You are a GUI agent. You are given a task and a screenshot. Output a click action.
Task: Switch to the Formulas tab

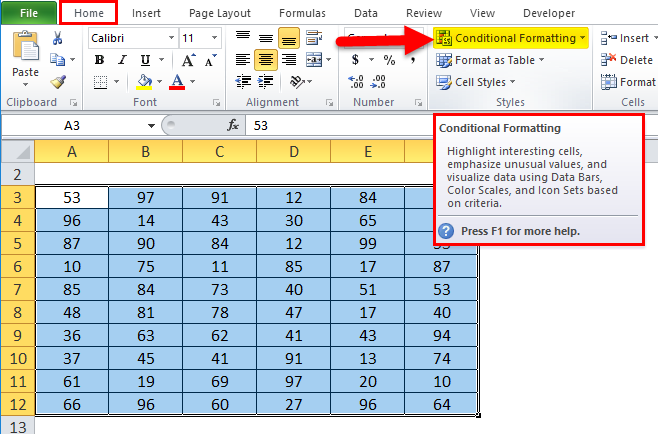[x=302, y=13]
